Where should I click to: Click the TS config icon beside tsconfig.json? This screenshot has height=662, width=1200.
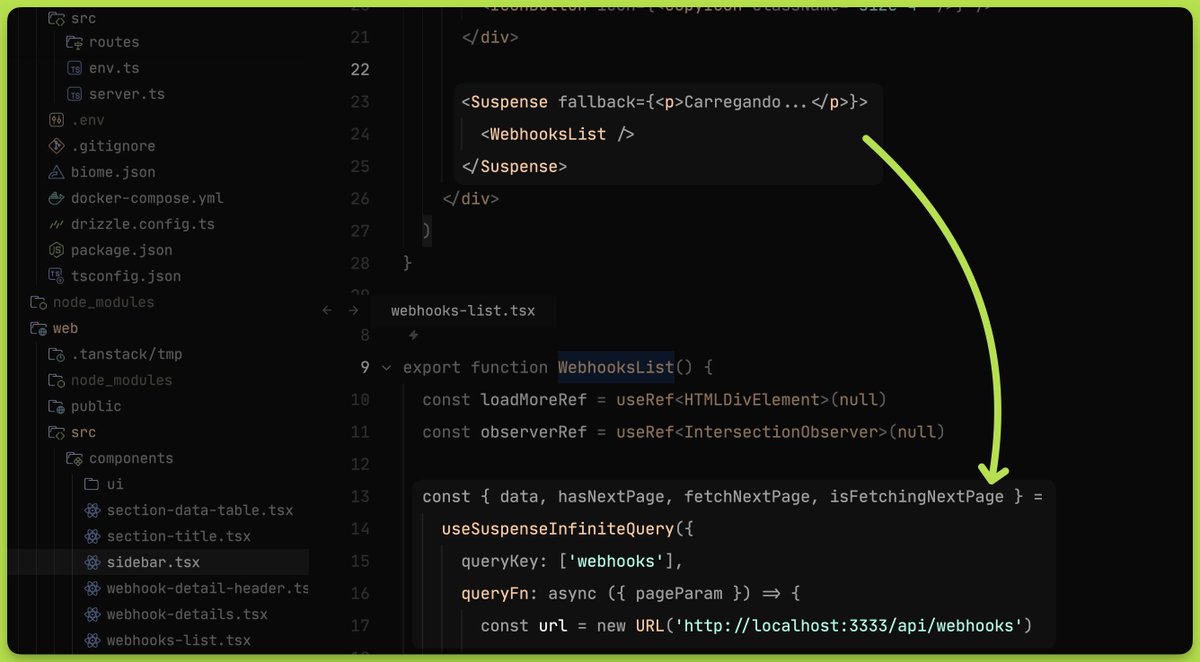57,276
